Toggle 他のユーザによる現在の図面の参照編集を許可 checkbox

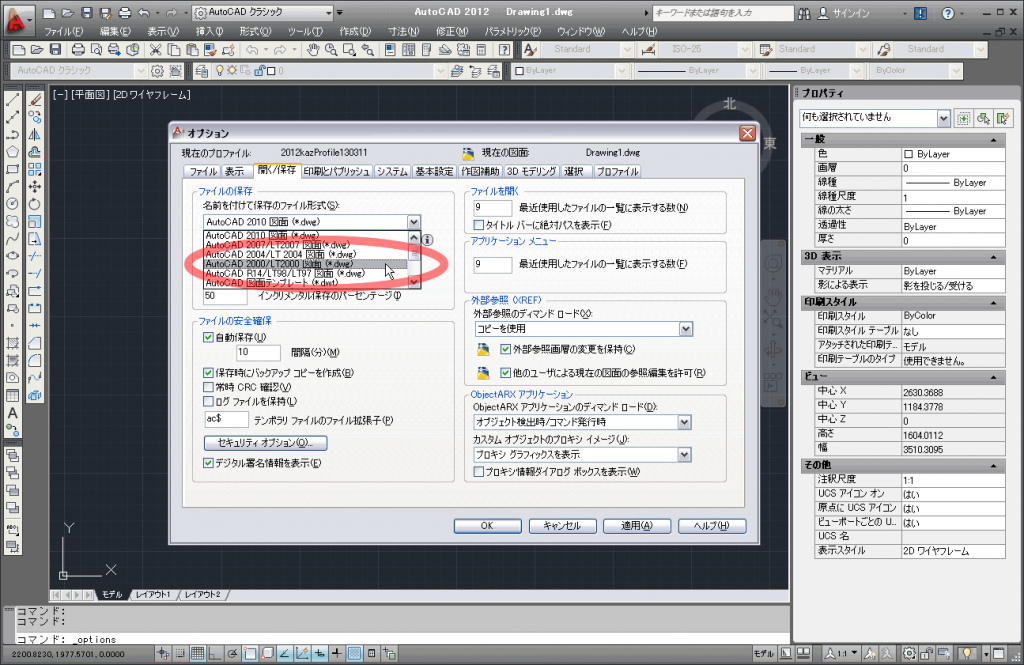click(x=505, y=372)
